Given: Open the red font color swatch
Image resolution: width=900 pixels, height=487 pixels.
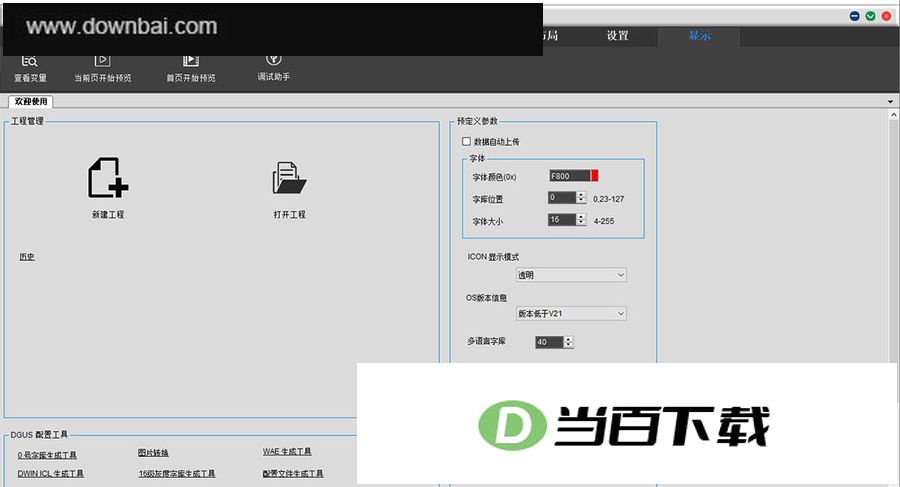Looking at the screenshot, I should pos(595,176).
